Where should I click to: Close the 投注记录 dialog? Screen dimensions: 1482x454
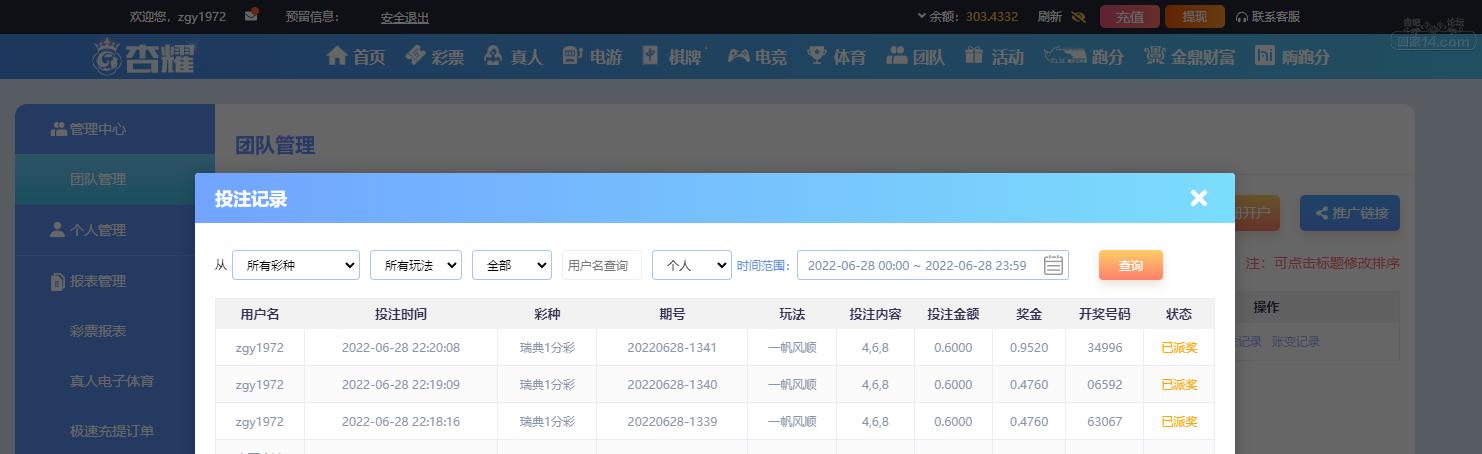[x=1199, y=198]
